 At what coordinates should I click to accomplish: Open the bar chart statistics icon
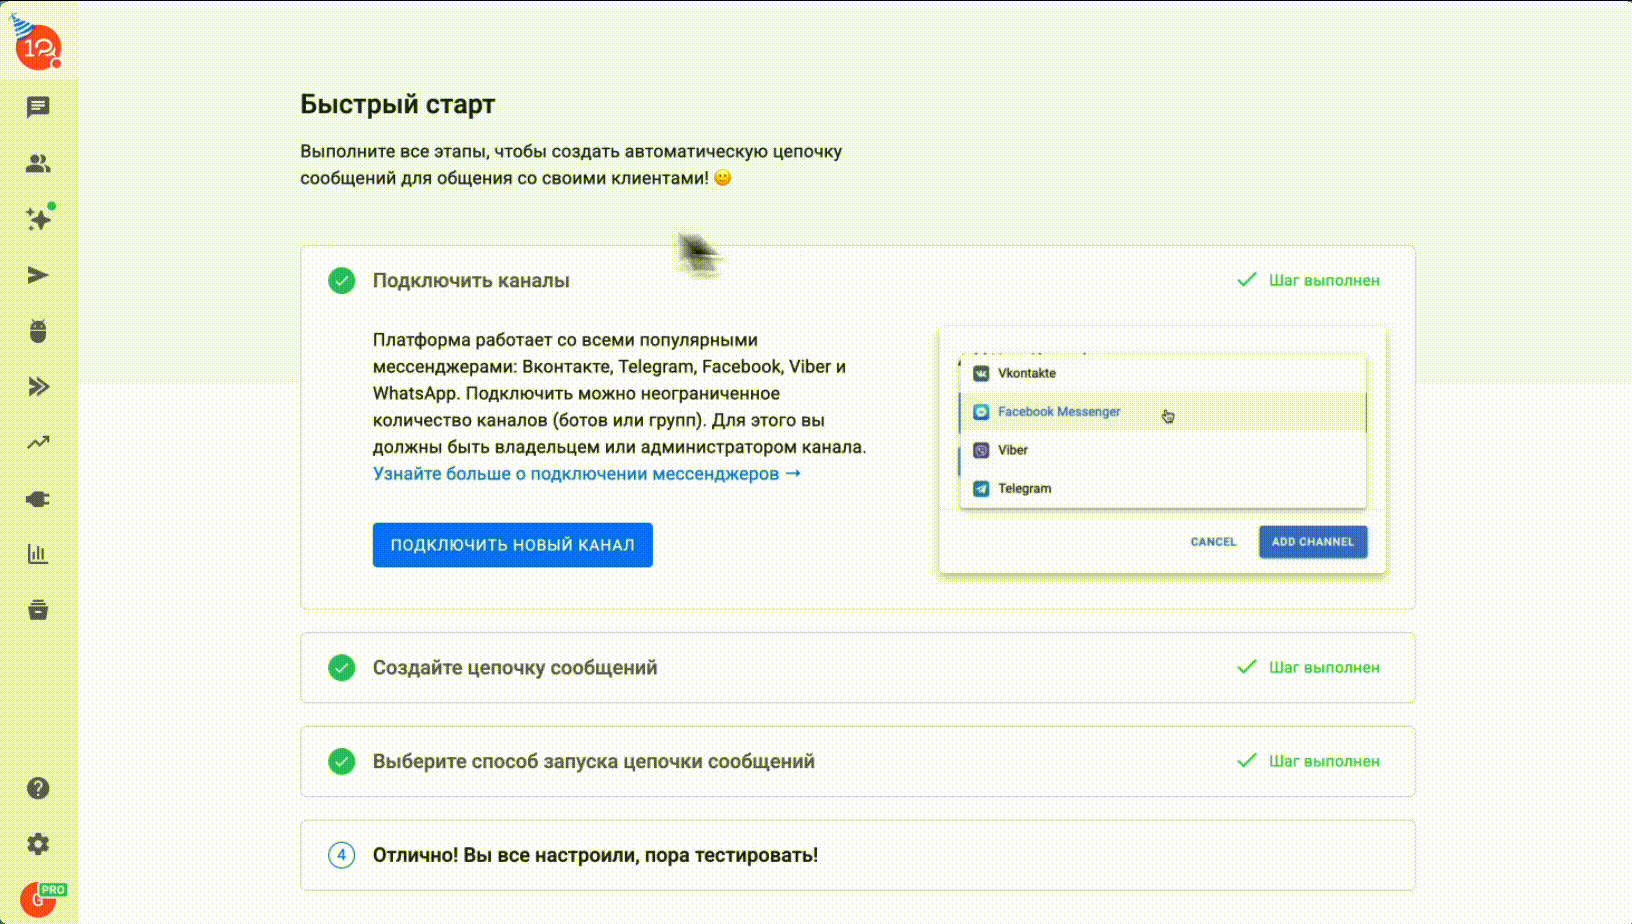[38, 554]
